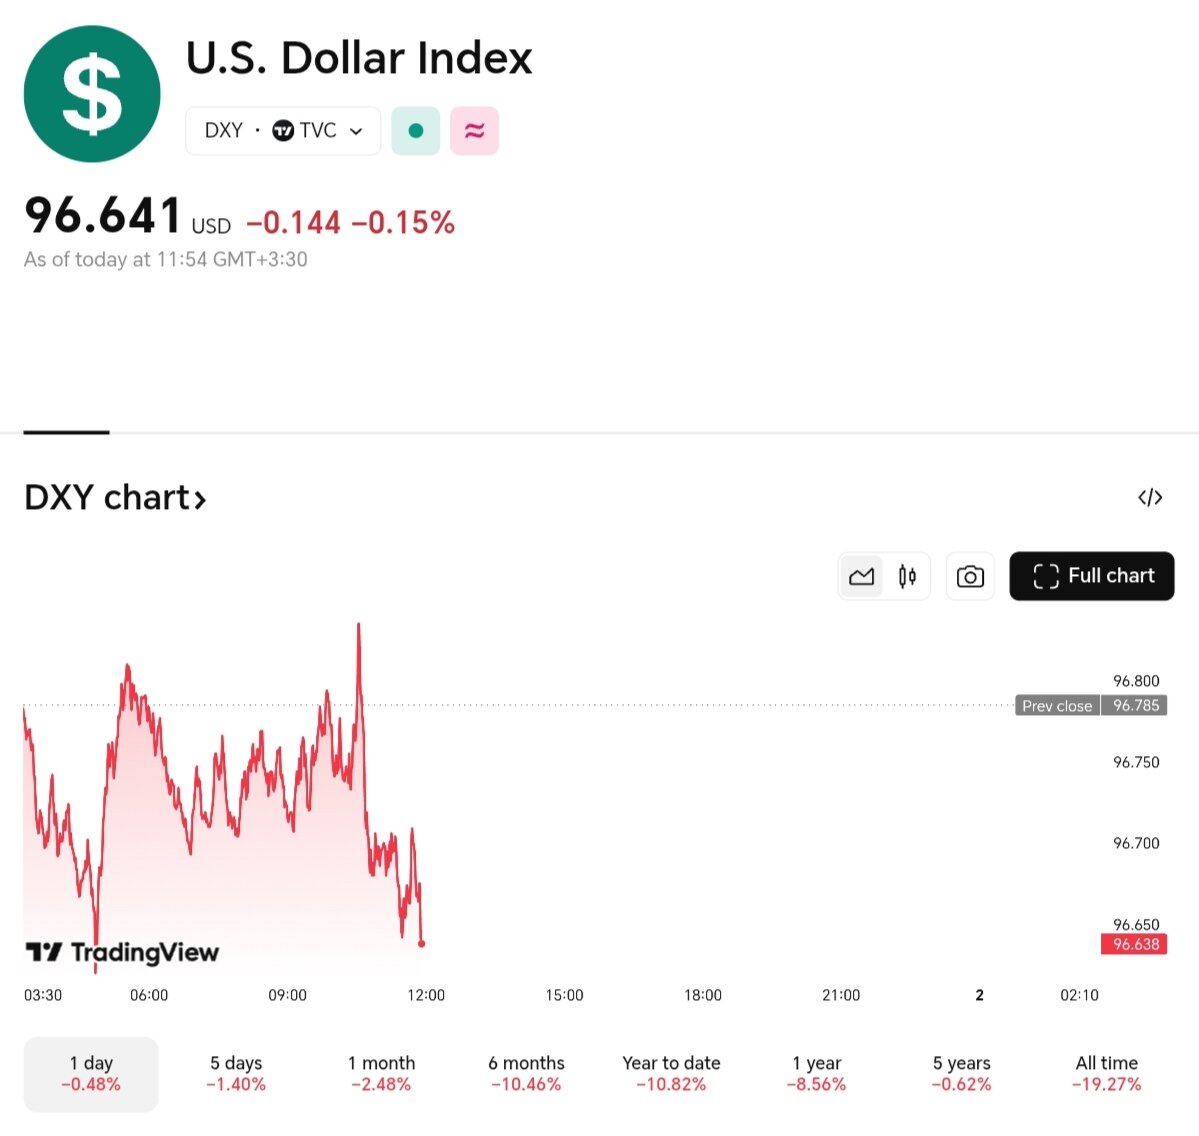Select the 5 days range tab
The width and height of the screenshot is (1199, 1136).
[236, 1073]
